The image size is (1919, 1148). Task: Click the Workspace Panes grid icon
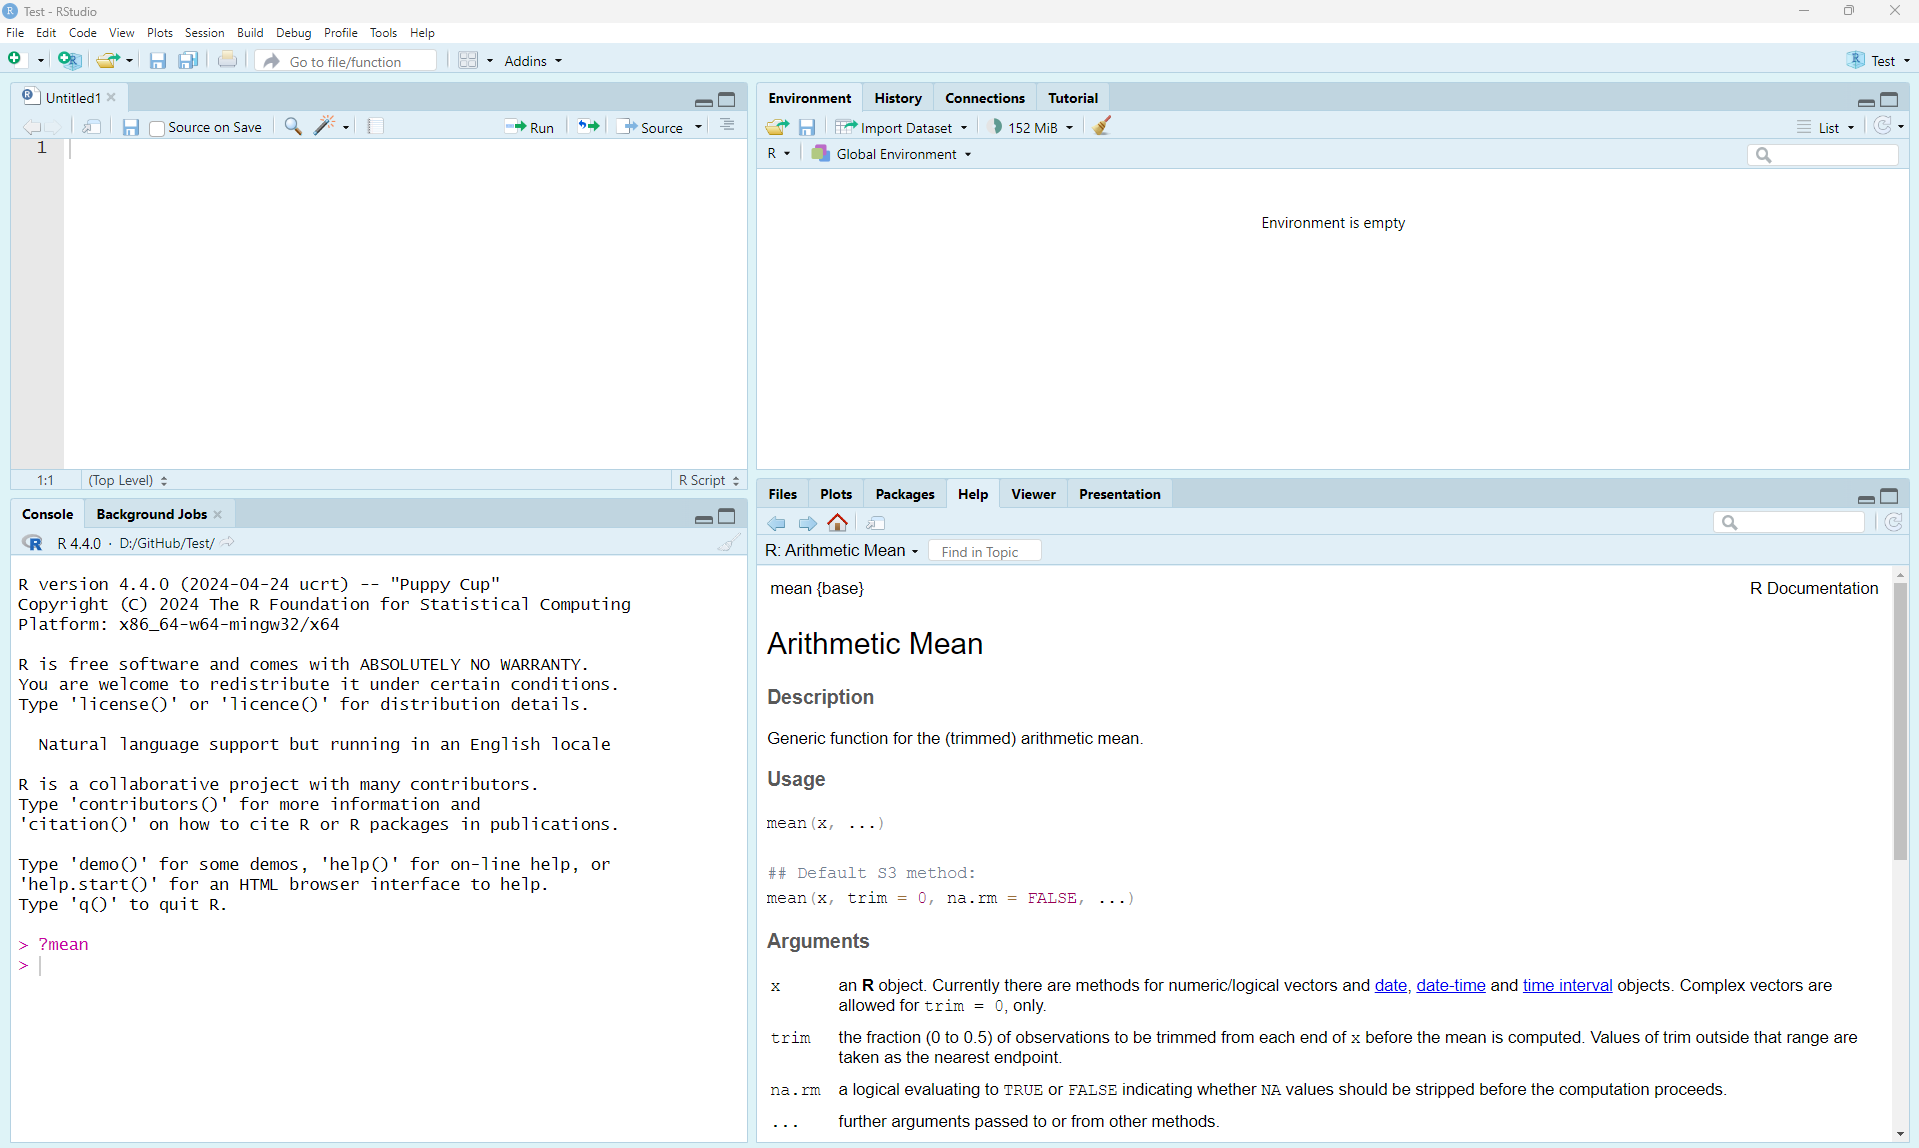pyautogui.click(x=468, y=60)
